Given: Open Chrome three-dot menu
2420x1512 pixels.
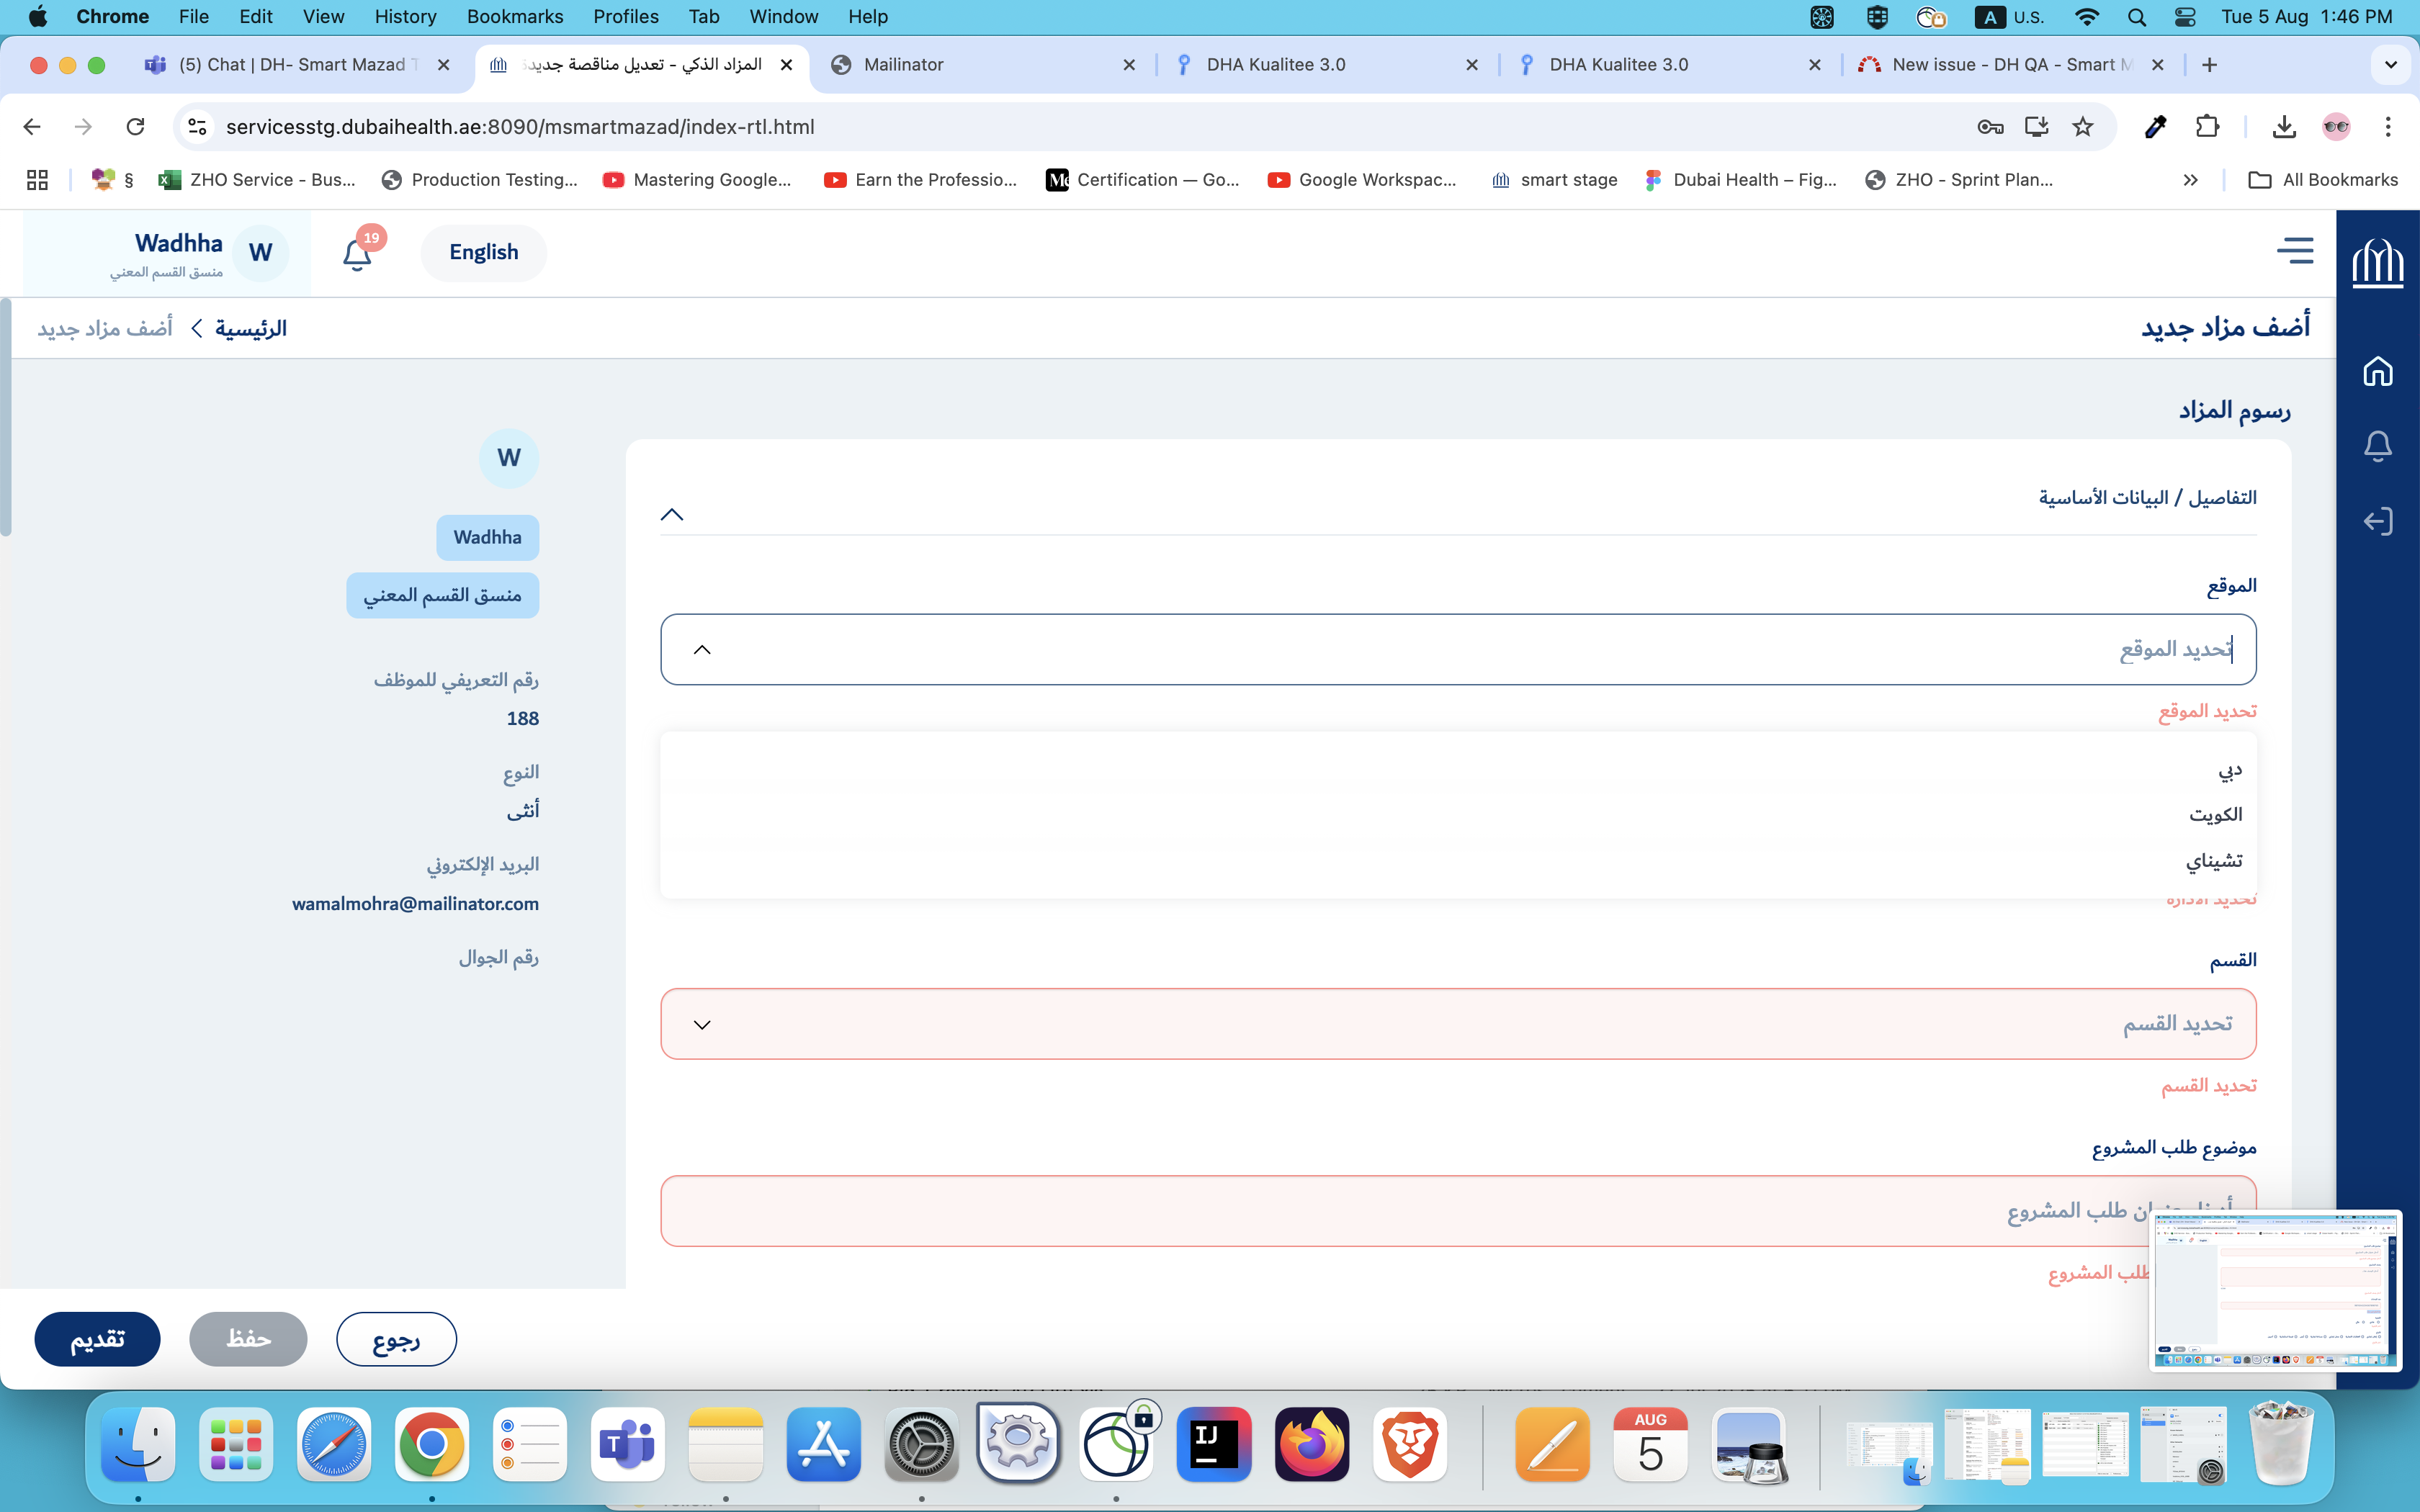Looking at the screenshot, I should (2388, 127).
